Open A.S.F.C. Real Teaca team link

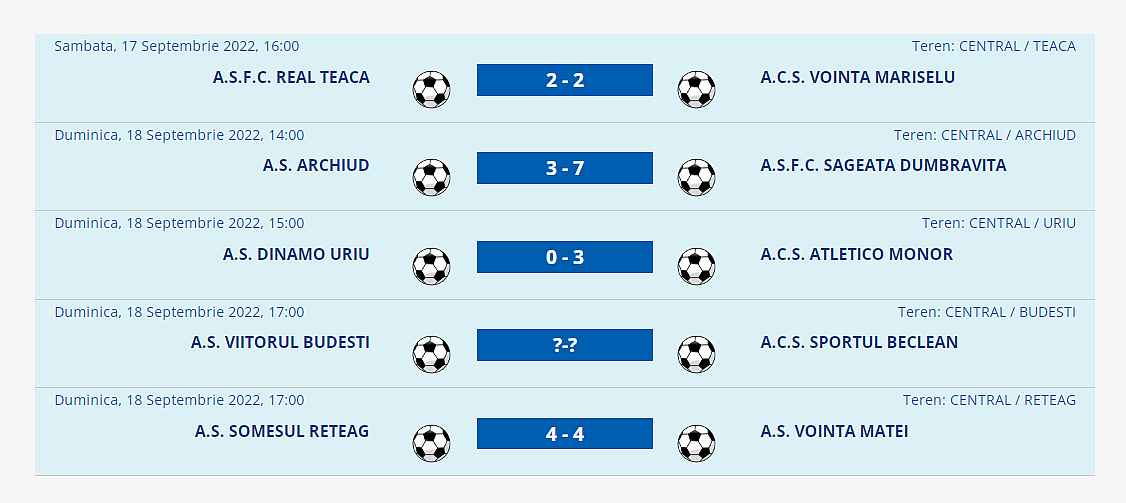(x=291, y=77)
